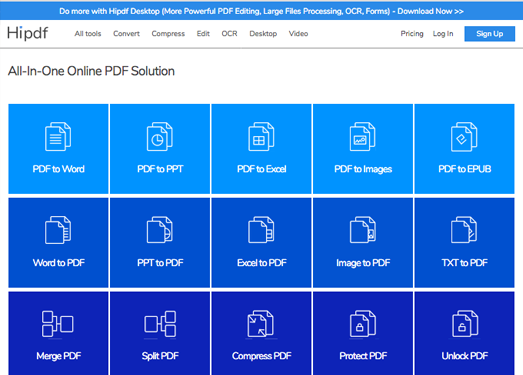The width and height of the screenshot is (523, 375).
Task: Go to Hipdf home via logo
Action: pyautogui.click(x=27, y=33)
